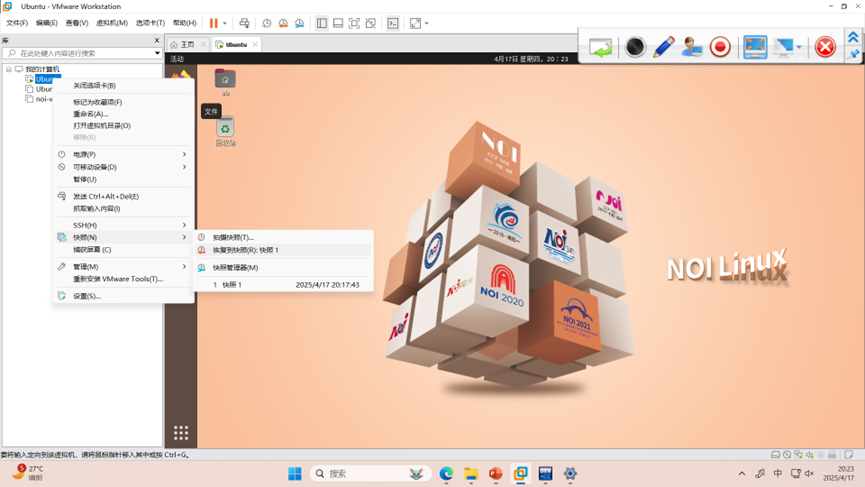Toggle the full screen monitor icon on floating toolbar
Viewport: 865px width, 487px height.
pyautogui.click(x=755, y=47)
